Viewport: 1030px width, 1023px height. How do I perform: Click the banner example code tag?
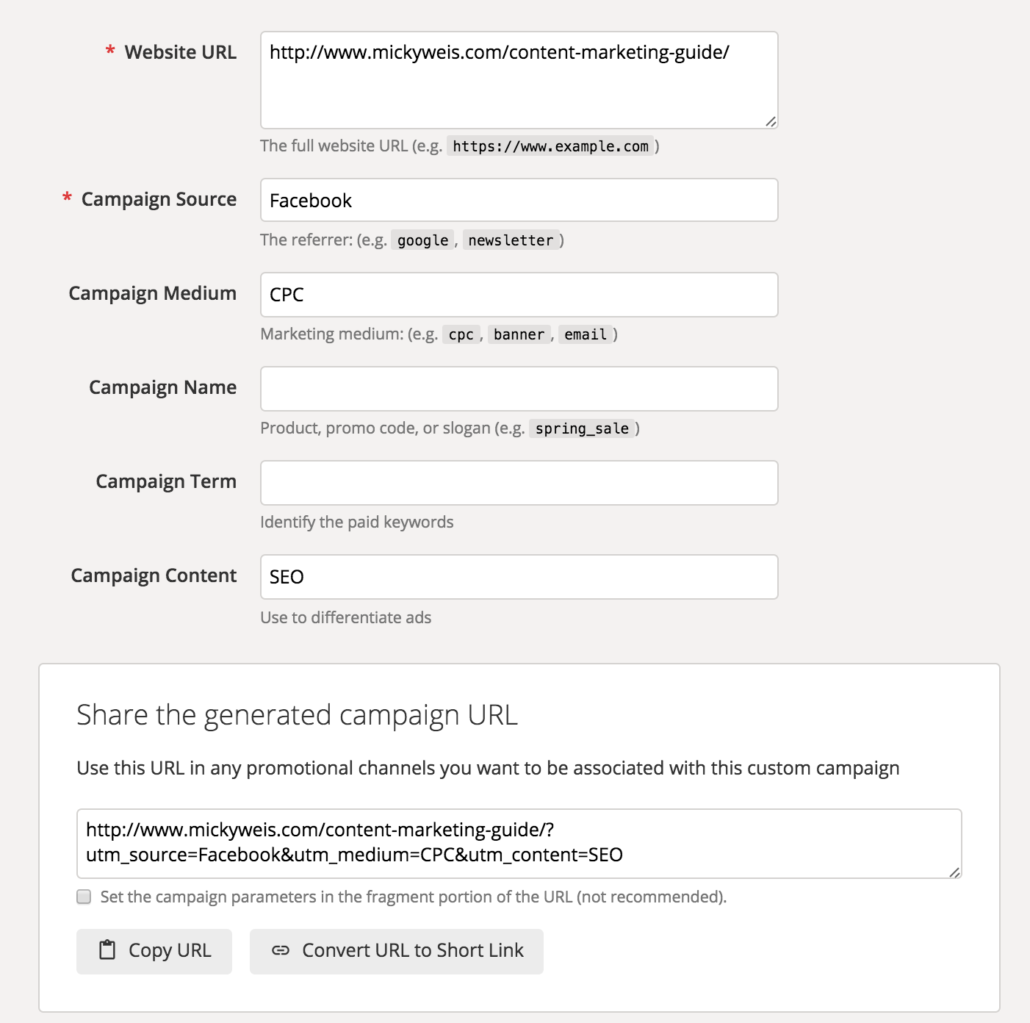tap(519, 334)
